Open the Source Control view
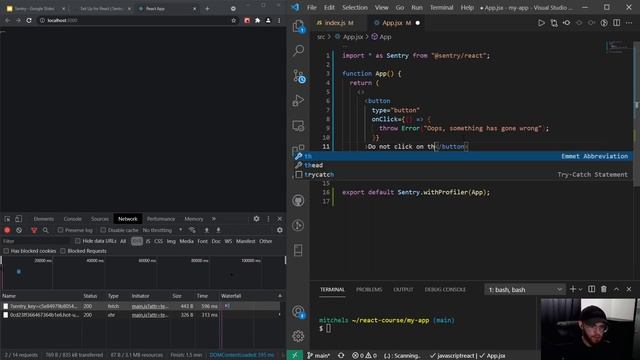 (298, 76)
